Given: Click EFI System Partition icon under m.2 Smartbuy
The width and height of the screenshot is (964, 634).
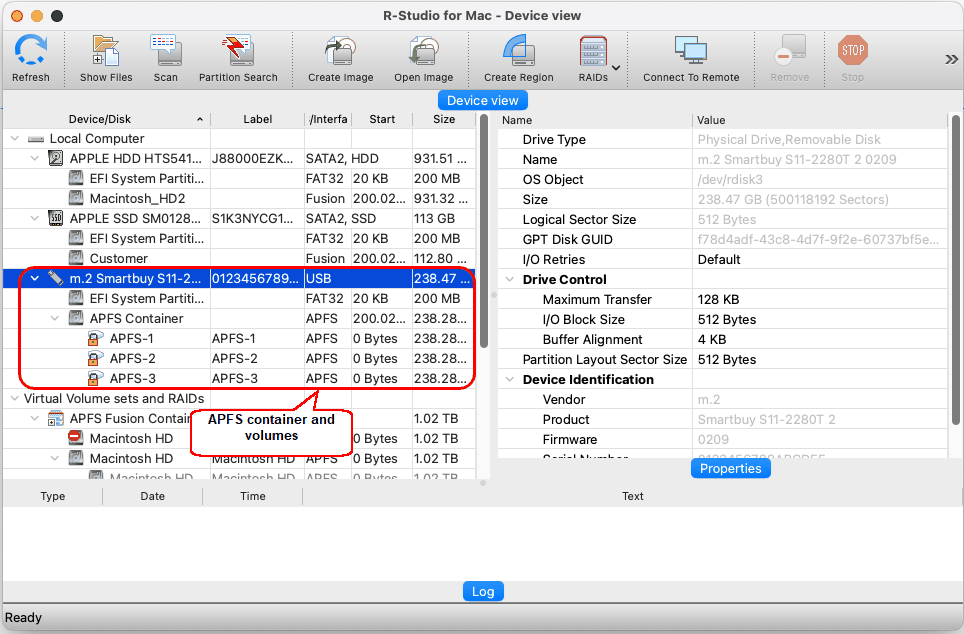Looking at the screenshot, I should tap(76, 298).
